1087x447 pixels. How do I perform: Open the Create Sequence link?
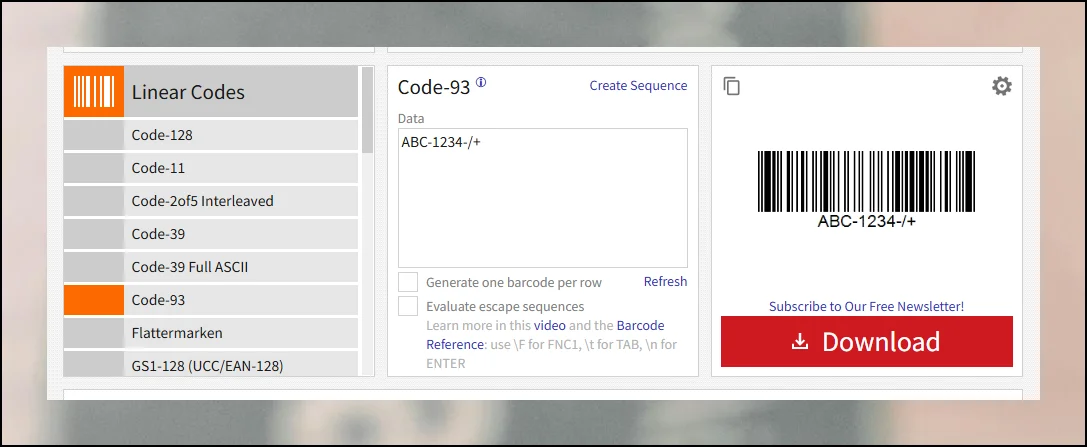point(638,86)
